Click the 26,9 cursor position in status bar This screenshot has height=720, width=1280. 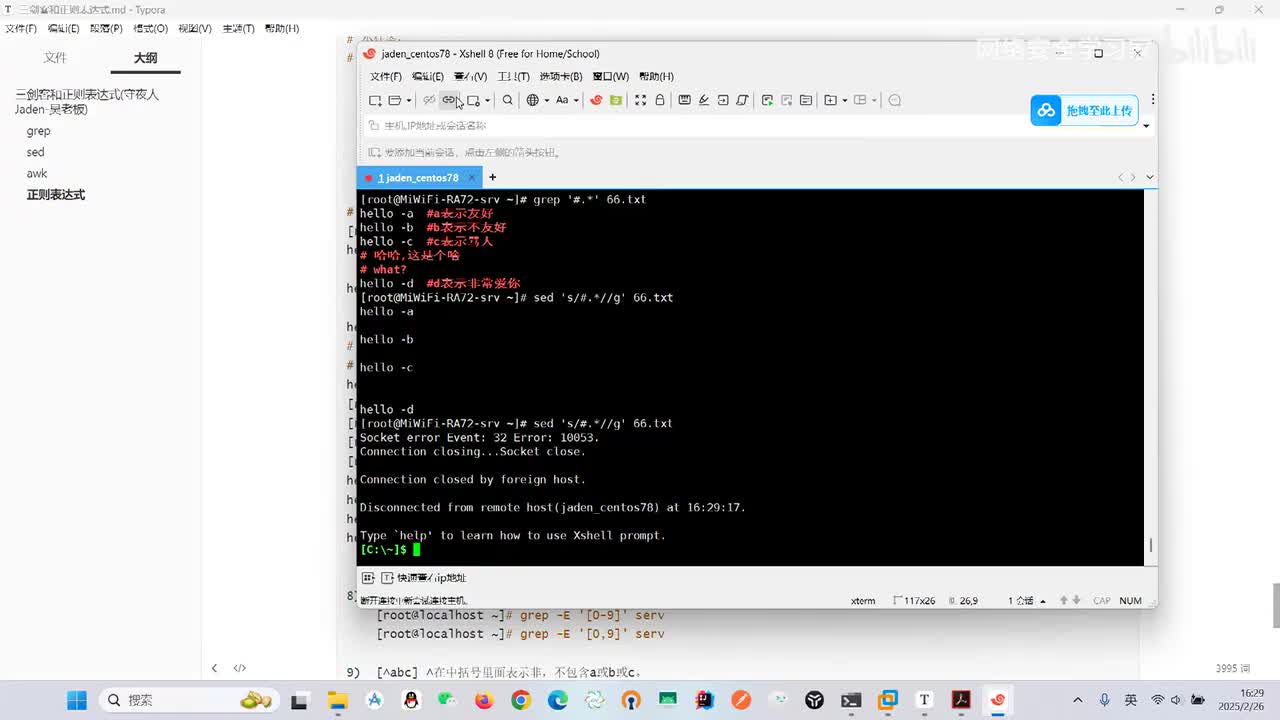969,601
